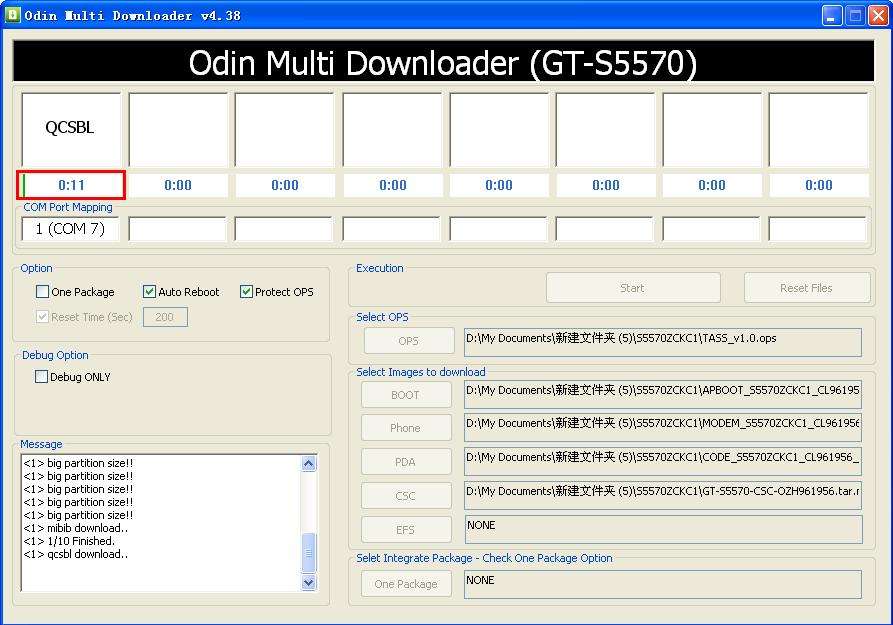Click the PDA image selection button

(x=406, y=461)
